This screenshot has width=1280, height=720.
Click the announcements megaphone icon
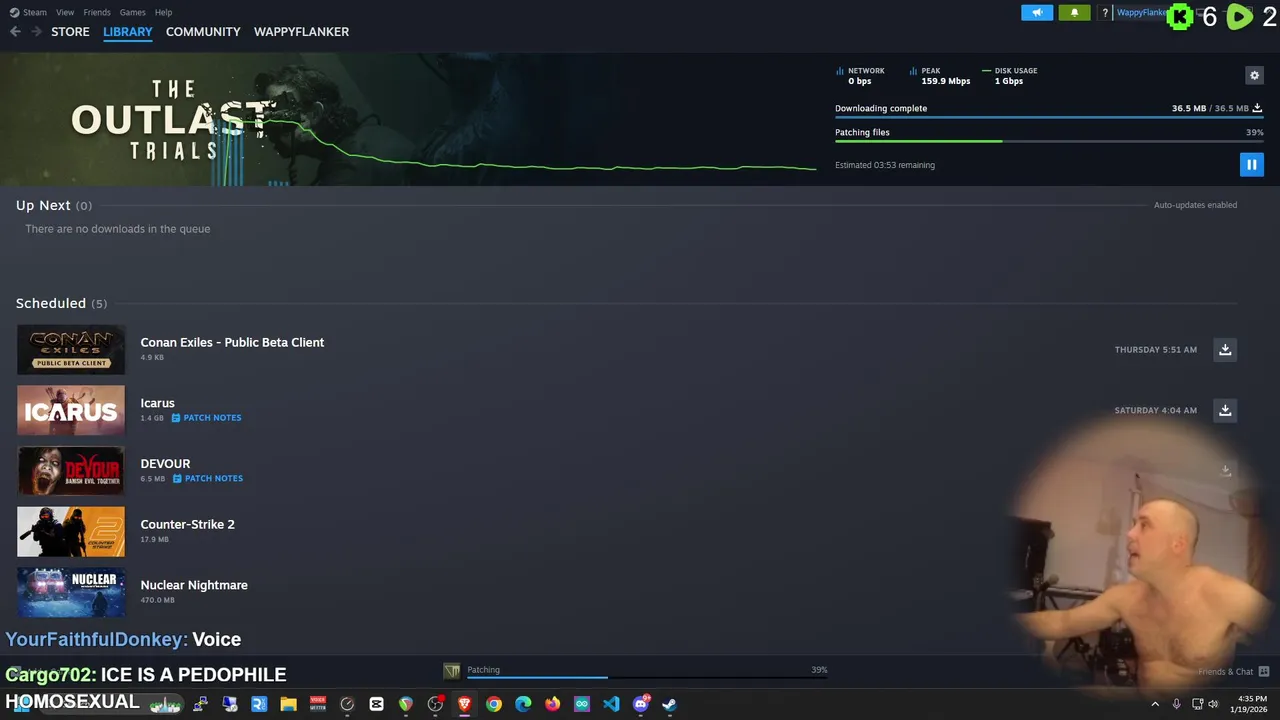[x=1037, y=12]
